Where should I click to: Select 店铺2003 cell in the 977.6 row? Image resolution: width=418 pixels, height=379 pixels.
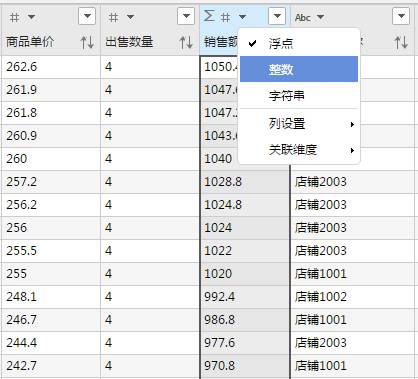click(x=353, y=343)
